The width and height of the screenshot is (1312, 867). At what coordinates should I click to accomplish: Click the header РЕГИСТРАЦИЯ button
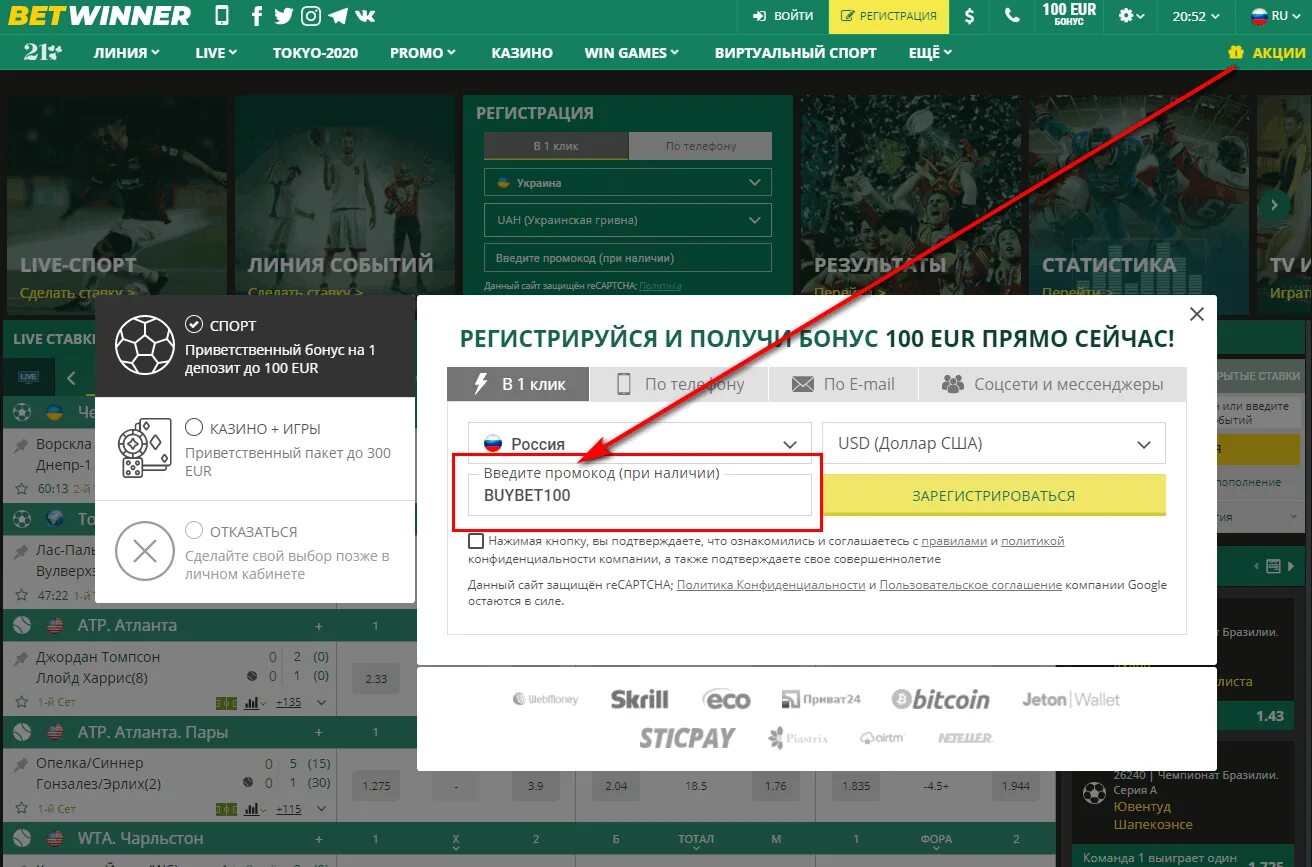(x=889, y=16)
